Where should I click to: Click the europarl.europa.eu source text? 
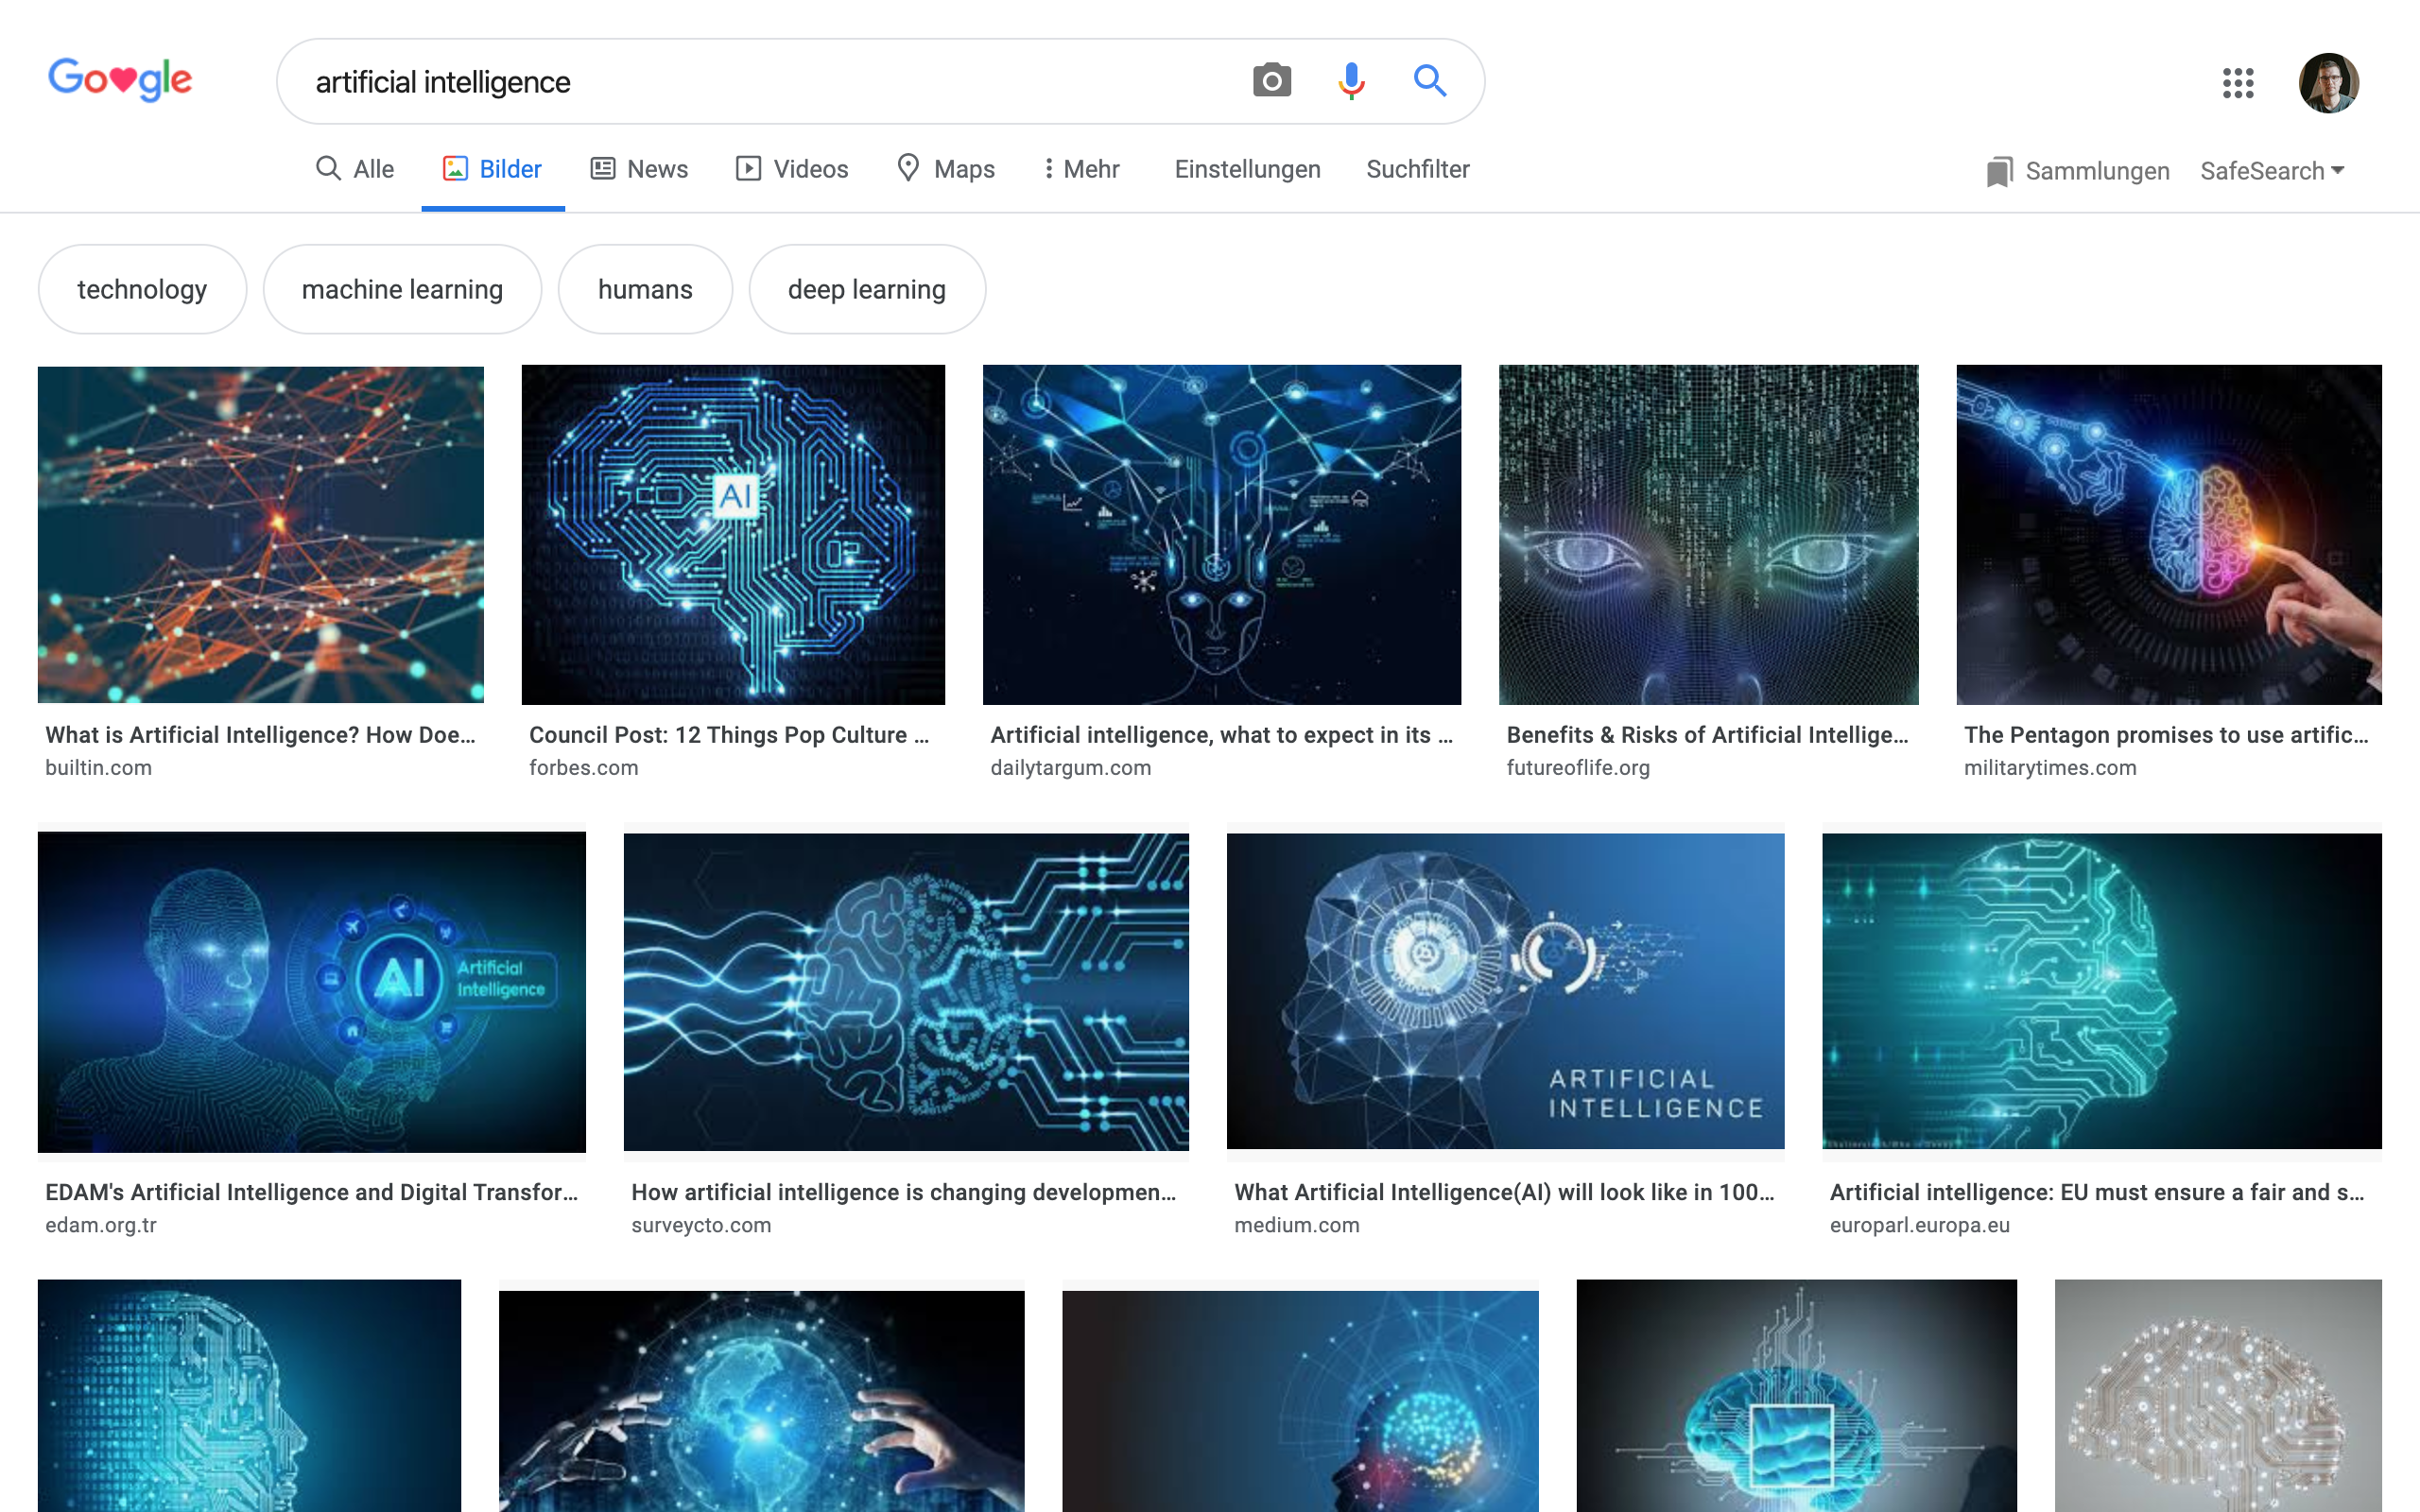pos(1919,1225)
